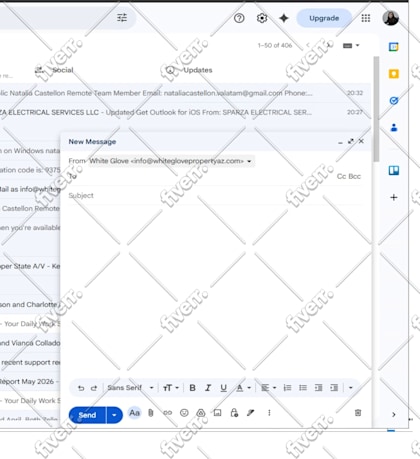Send the new message
The image size is (420, 459).
(x=87, y=415)
